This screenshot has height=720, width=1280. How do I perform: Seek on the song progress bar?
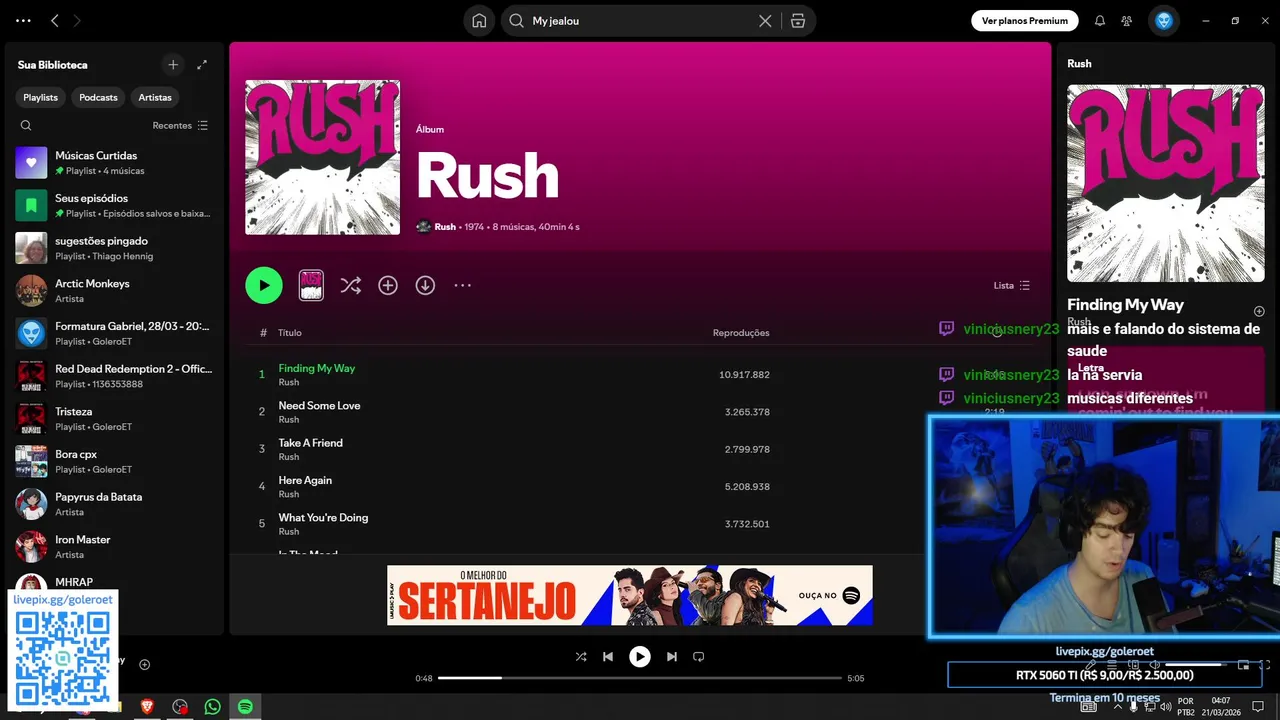tap(640, 678)
